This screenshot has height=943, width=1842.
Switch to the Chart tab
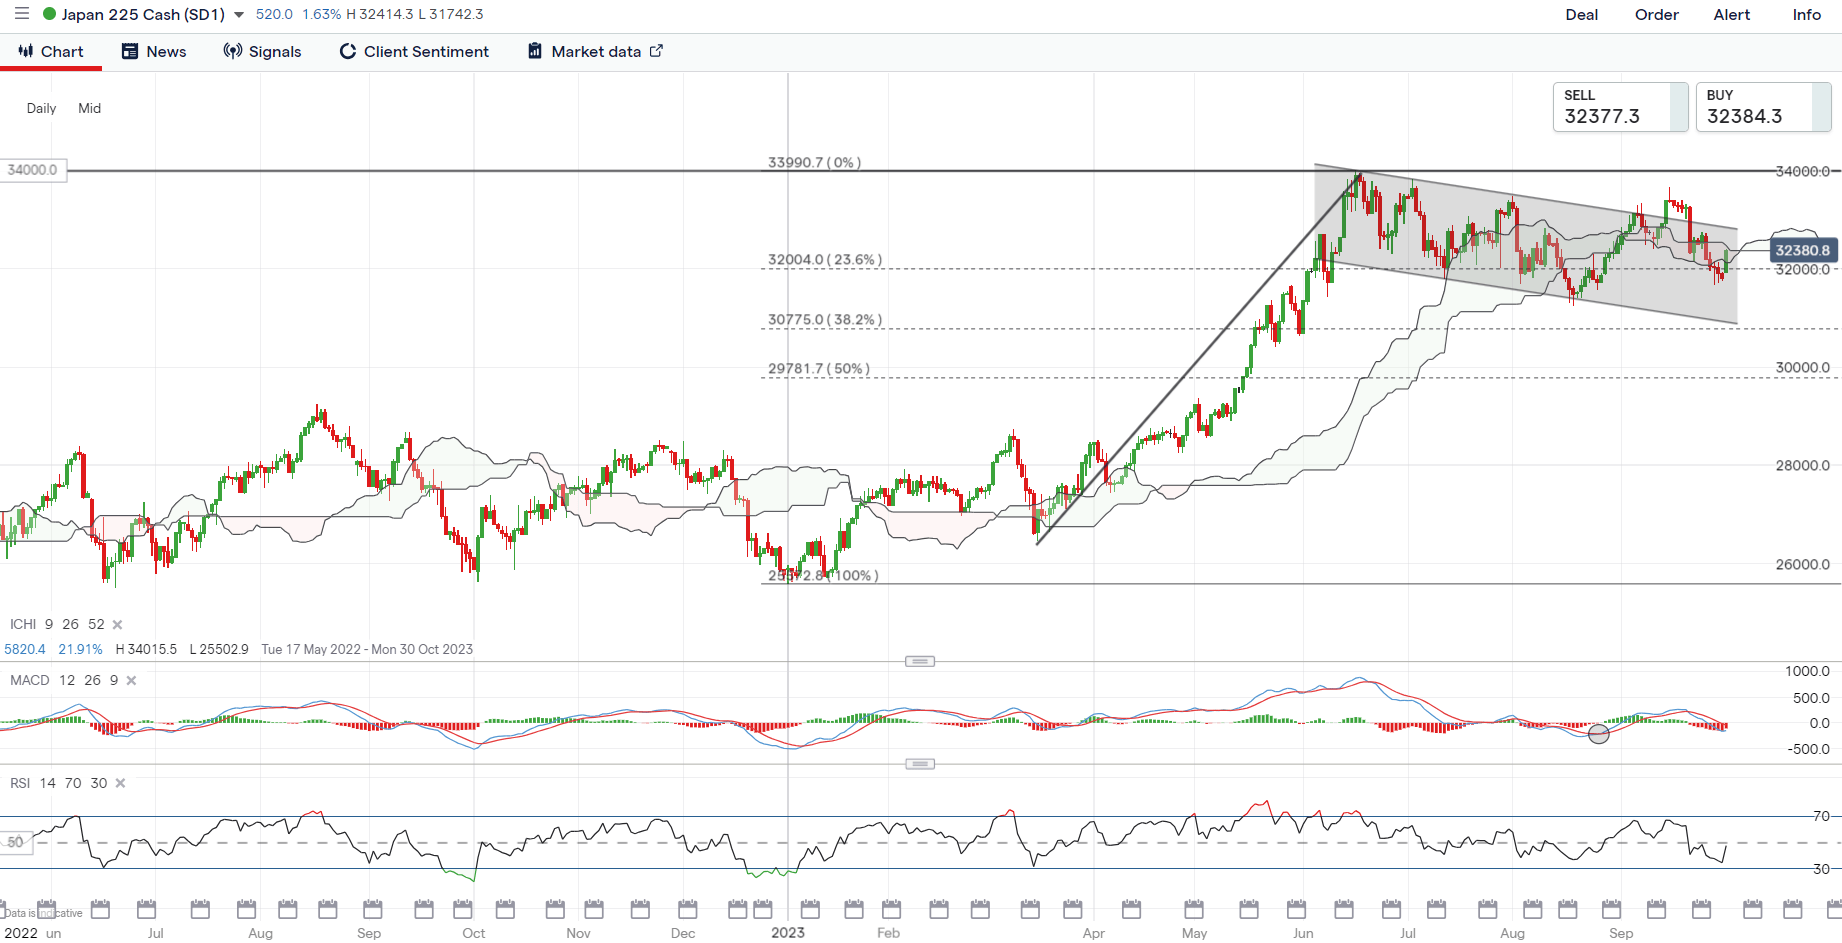pos(51,52)
